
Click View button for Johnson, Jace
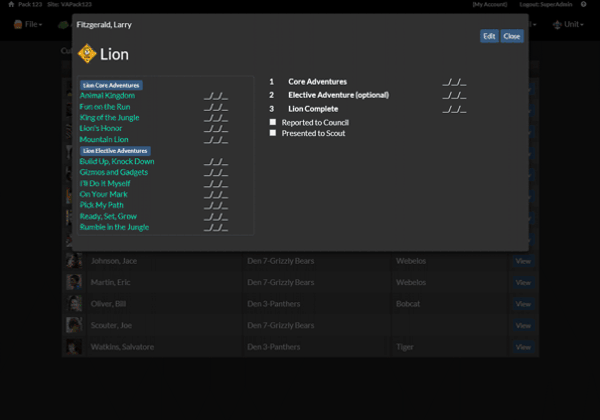click(523, 261)
